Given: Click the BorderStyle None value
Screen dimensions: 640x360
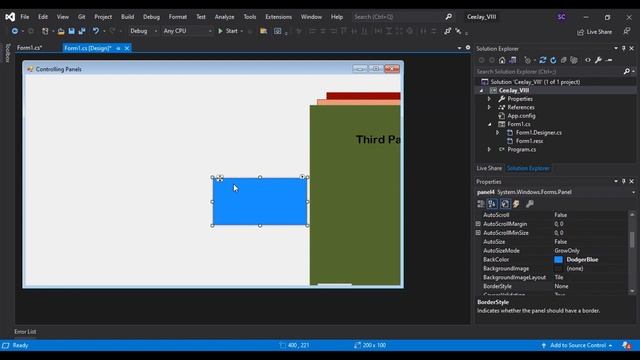Looking at the screenshot, I should pos(561,286).
